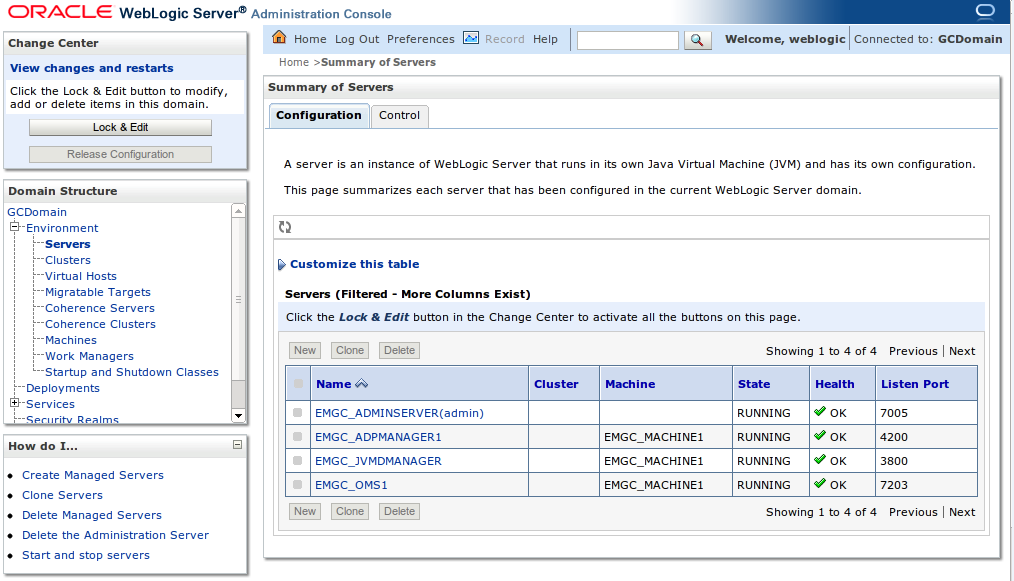Click the green check in EMGC_JVMDMANAGER row

pos(820,459)
